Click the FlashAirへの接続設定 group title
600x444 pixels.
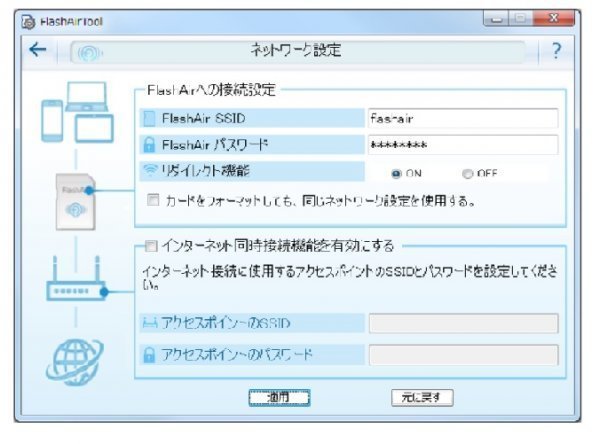tap(212, 90)
